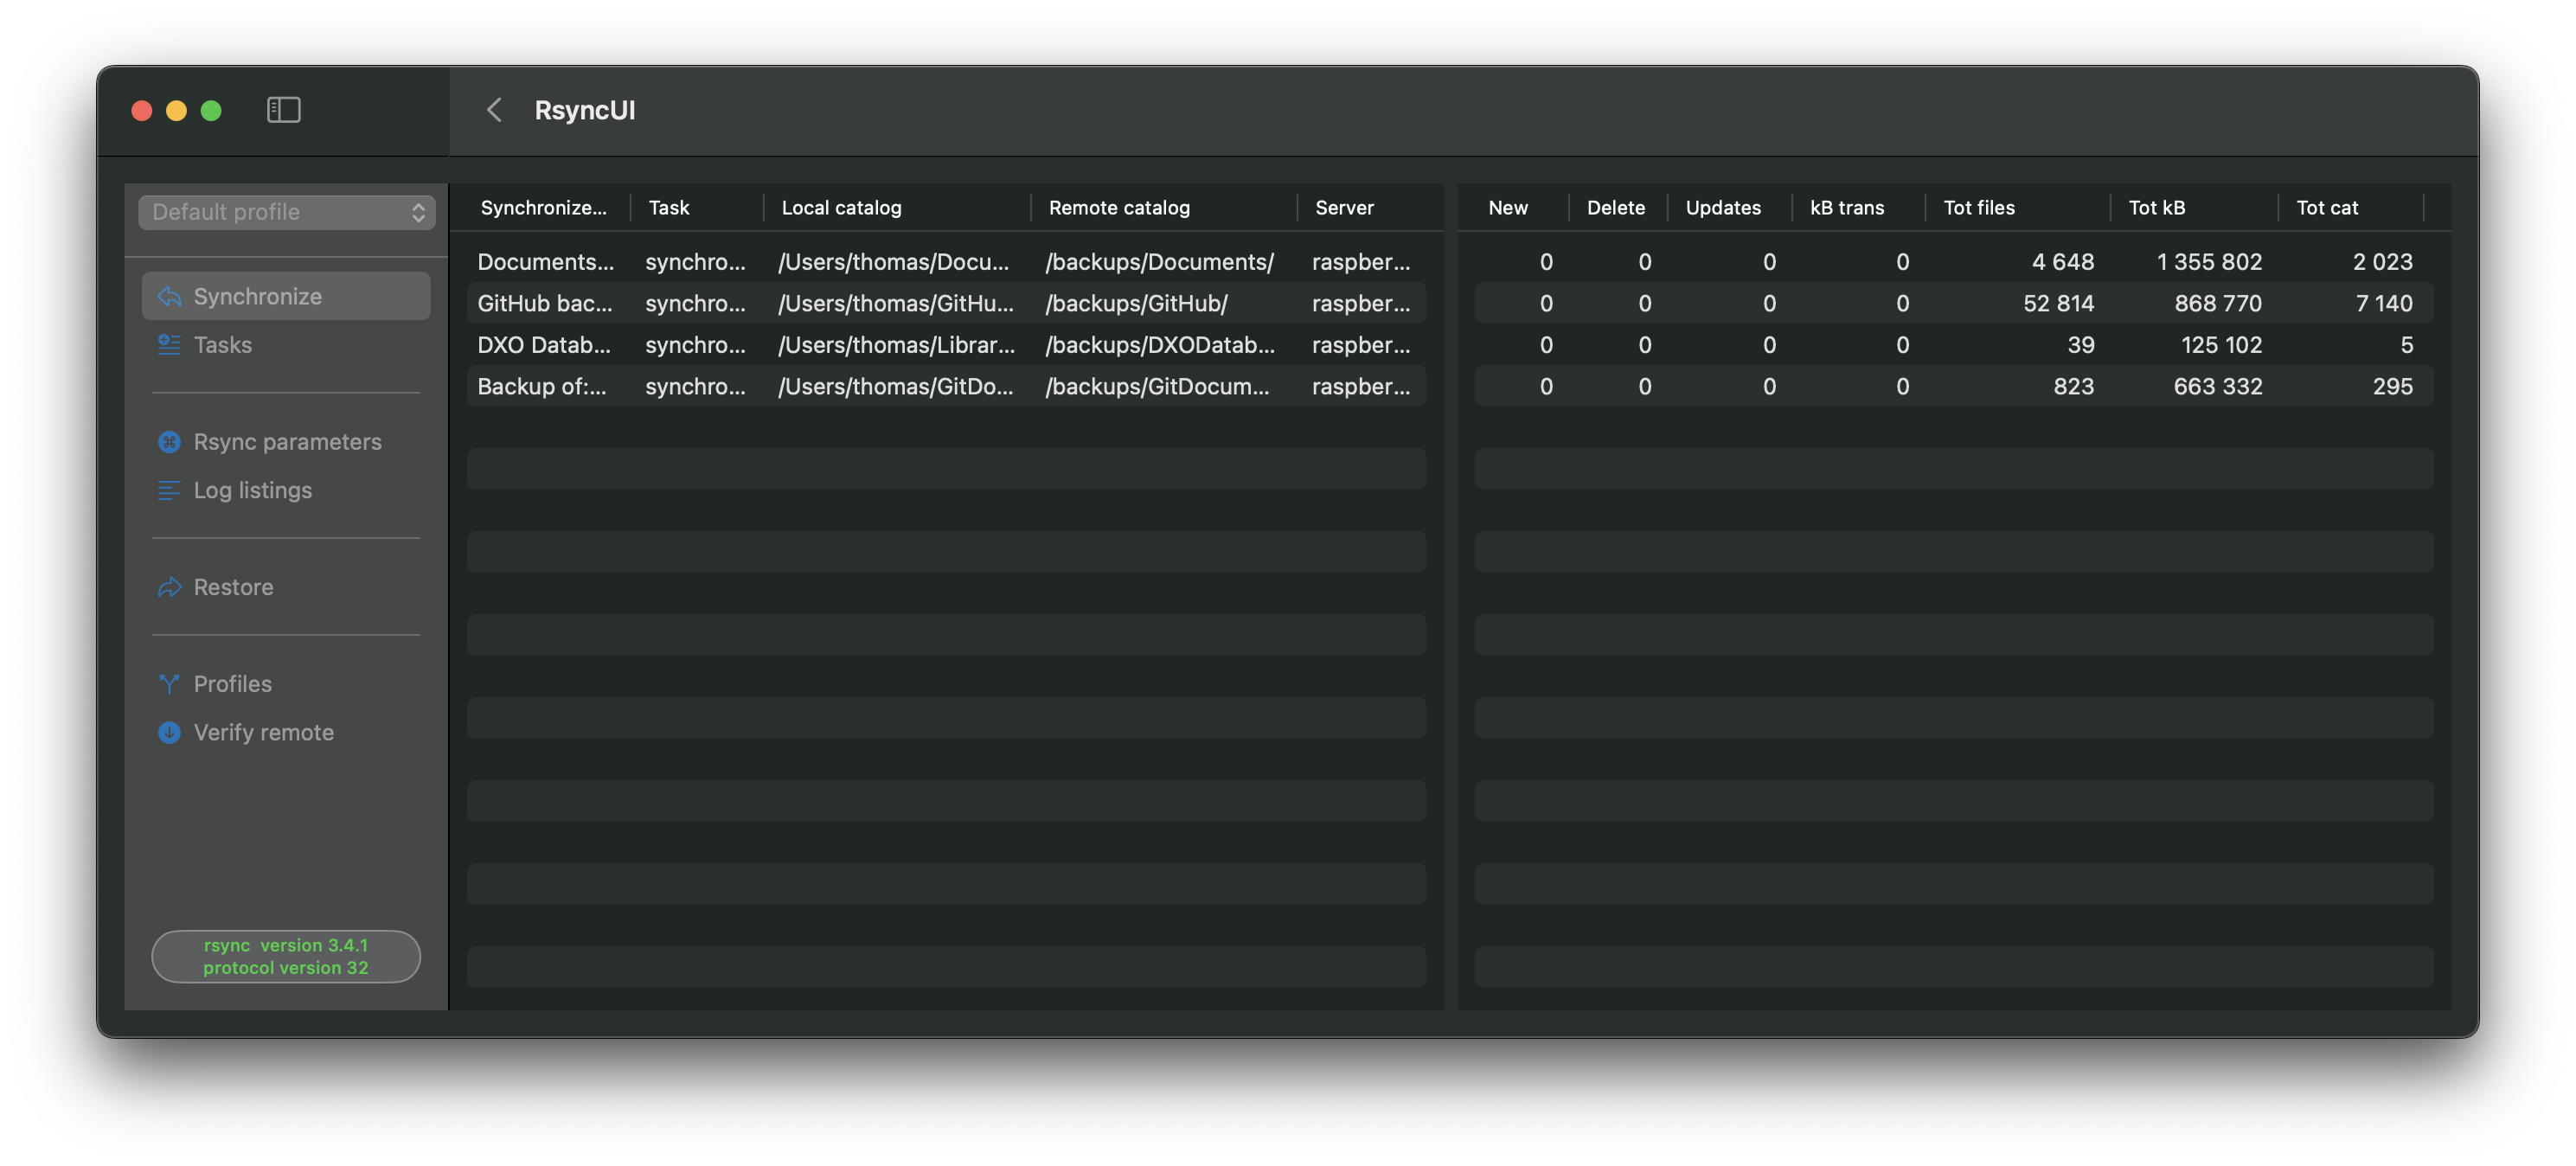This screenshot has height=1166, width=2576.
Task: Click Tot files value 823
Action: point(2073,386)
